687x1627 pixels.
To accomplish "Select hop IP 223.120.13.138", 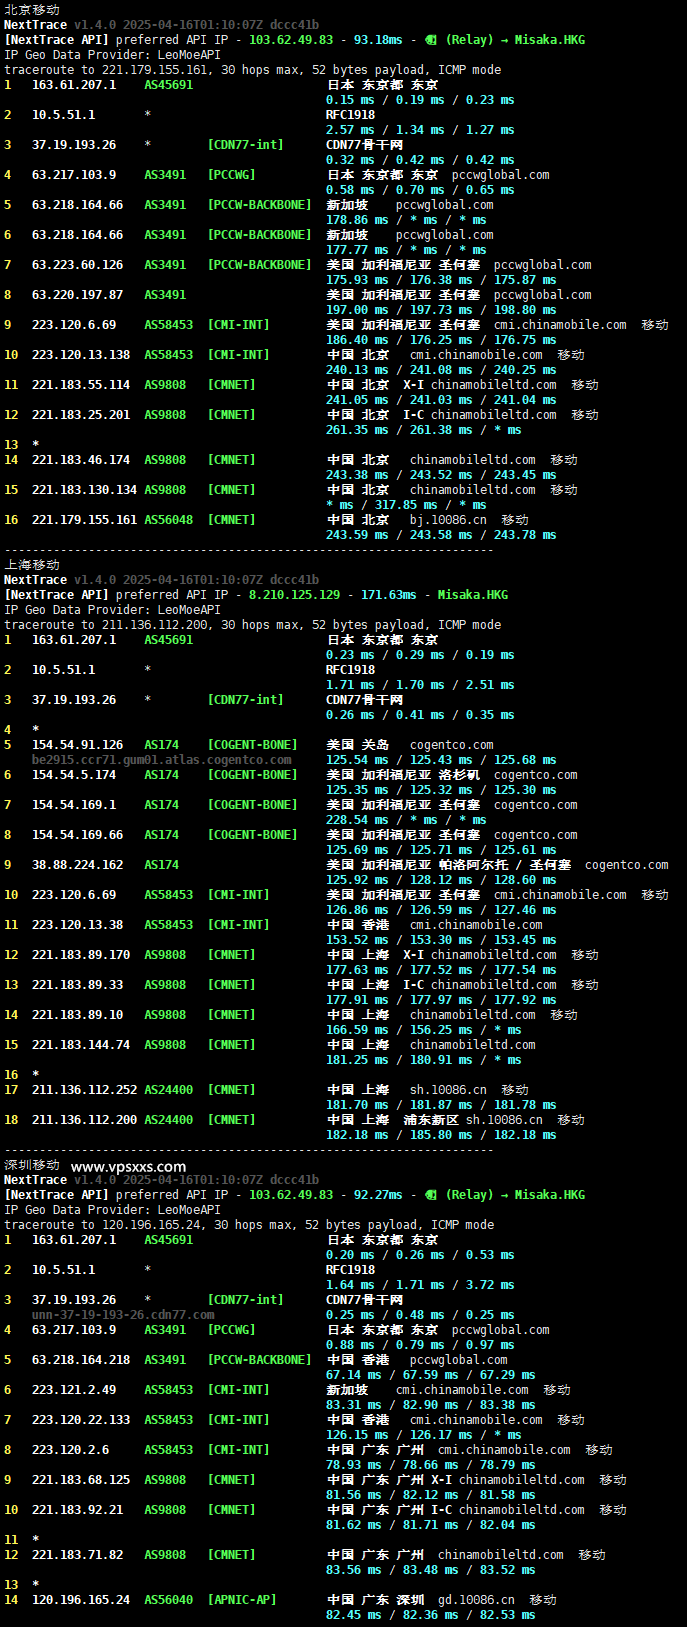I will [x=81, y=355].
